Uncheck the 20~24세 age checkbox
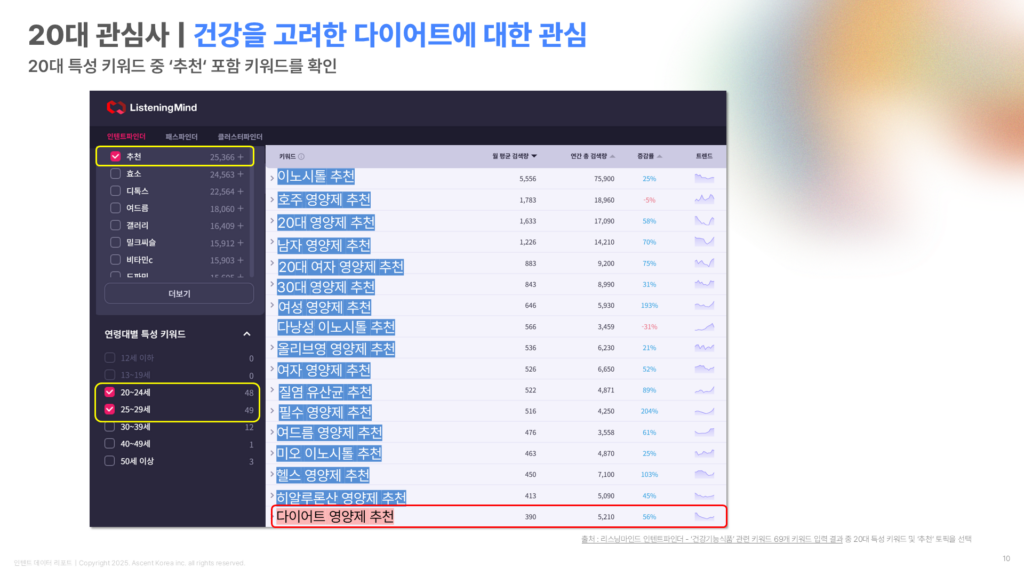Screen dimensions: 1024x576 point(110,392)
